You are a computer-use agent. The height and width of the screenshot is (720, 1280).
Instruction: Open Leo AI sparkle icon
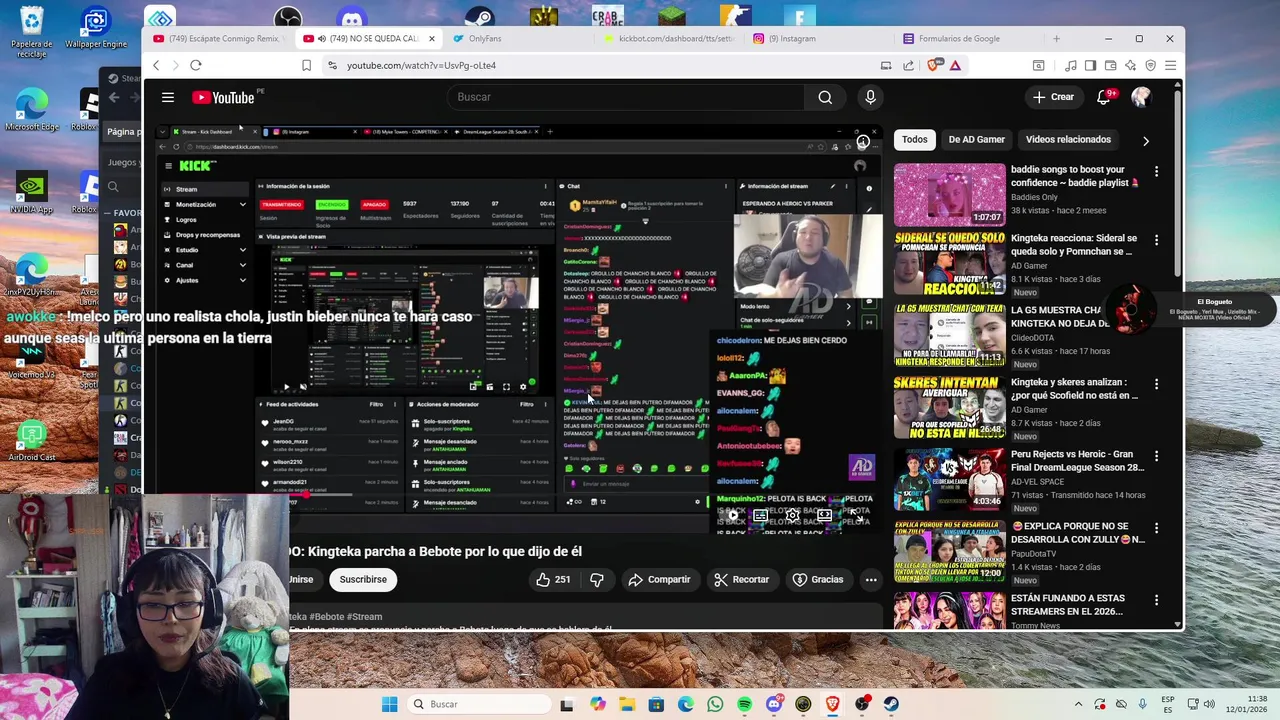1130,65
